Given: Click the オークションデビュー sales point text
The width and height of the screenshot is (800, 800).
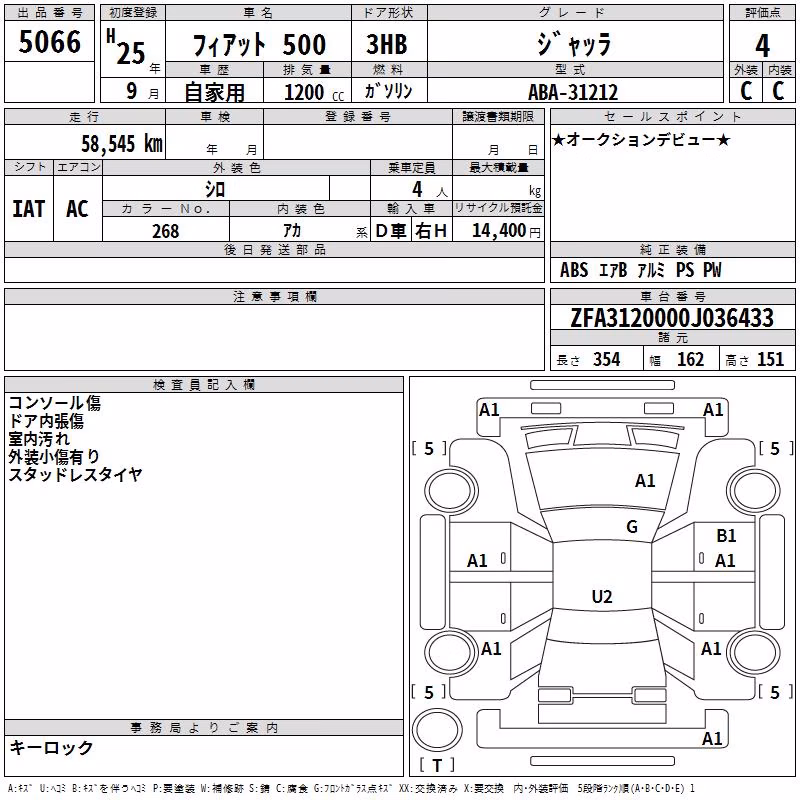Looking at the screenshot, I should click(641, 139).
